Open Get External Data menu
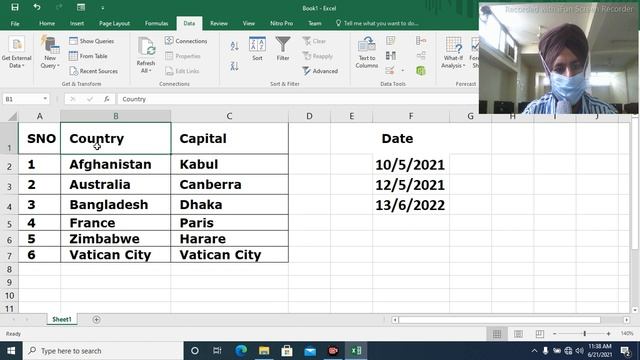This screenshot has width=640, height=360. (x=16, y=53)
